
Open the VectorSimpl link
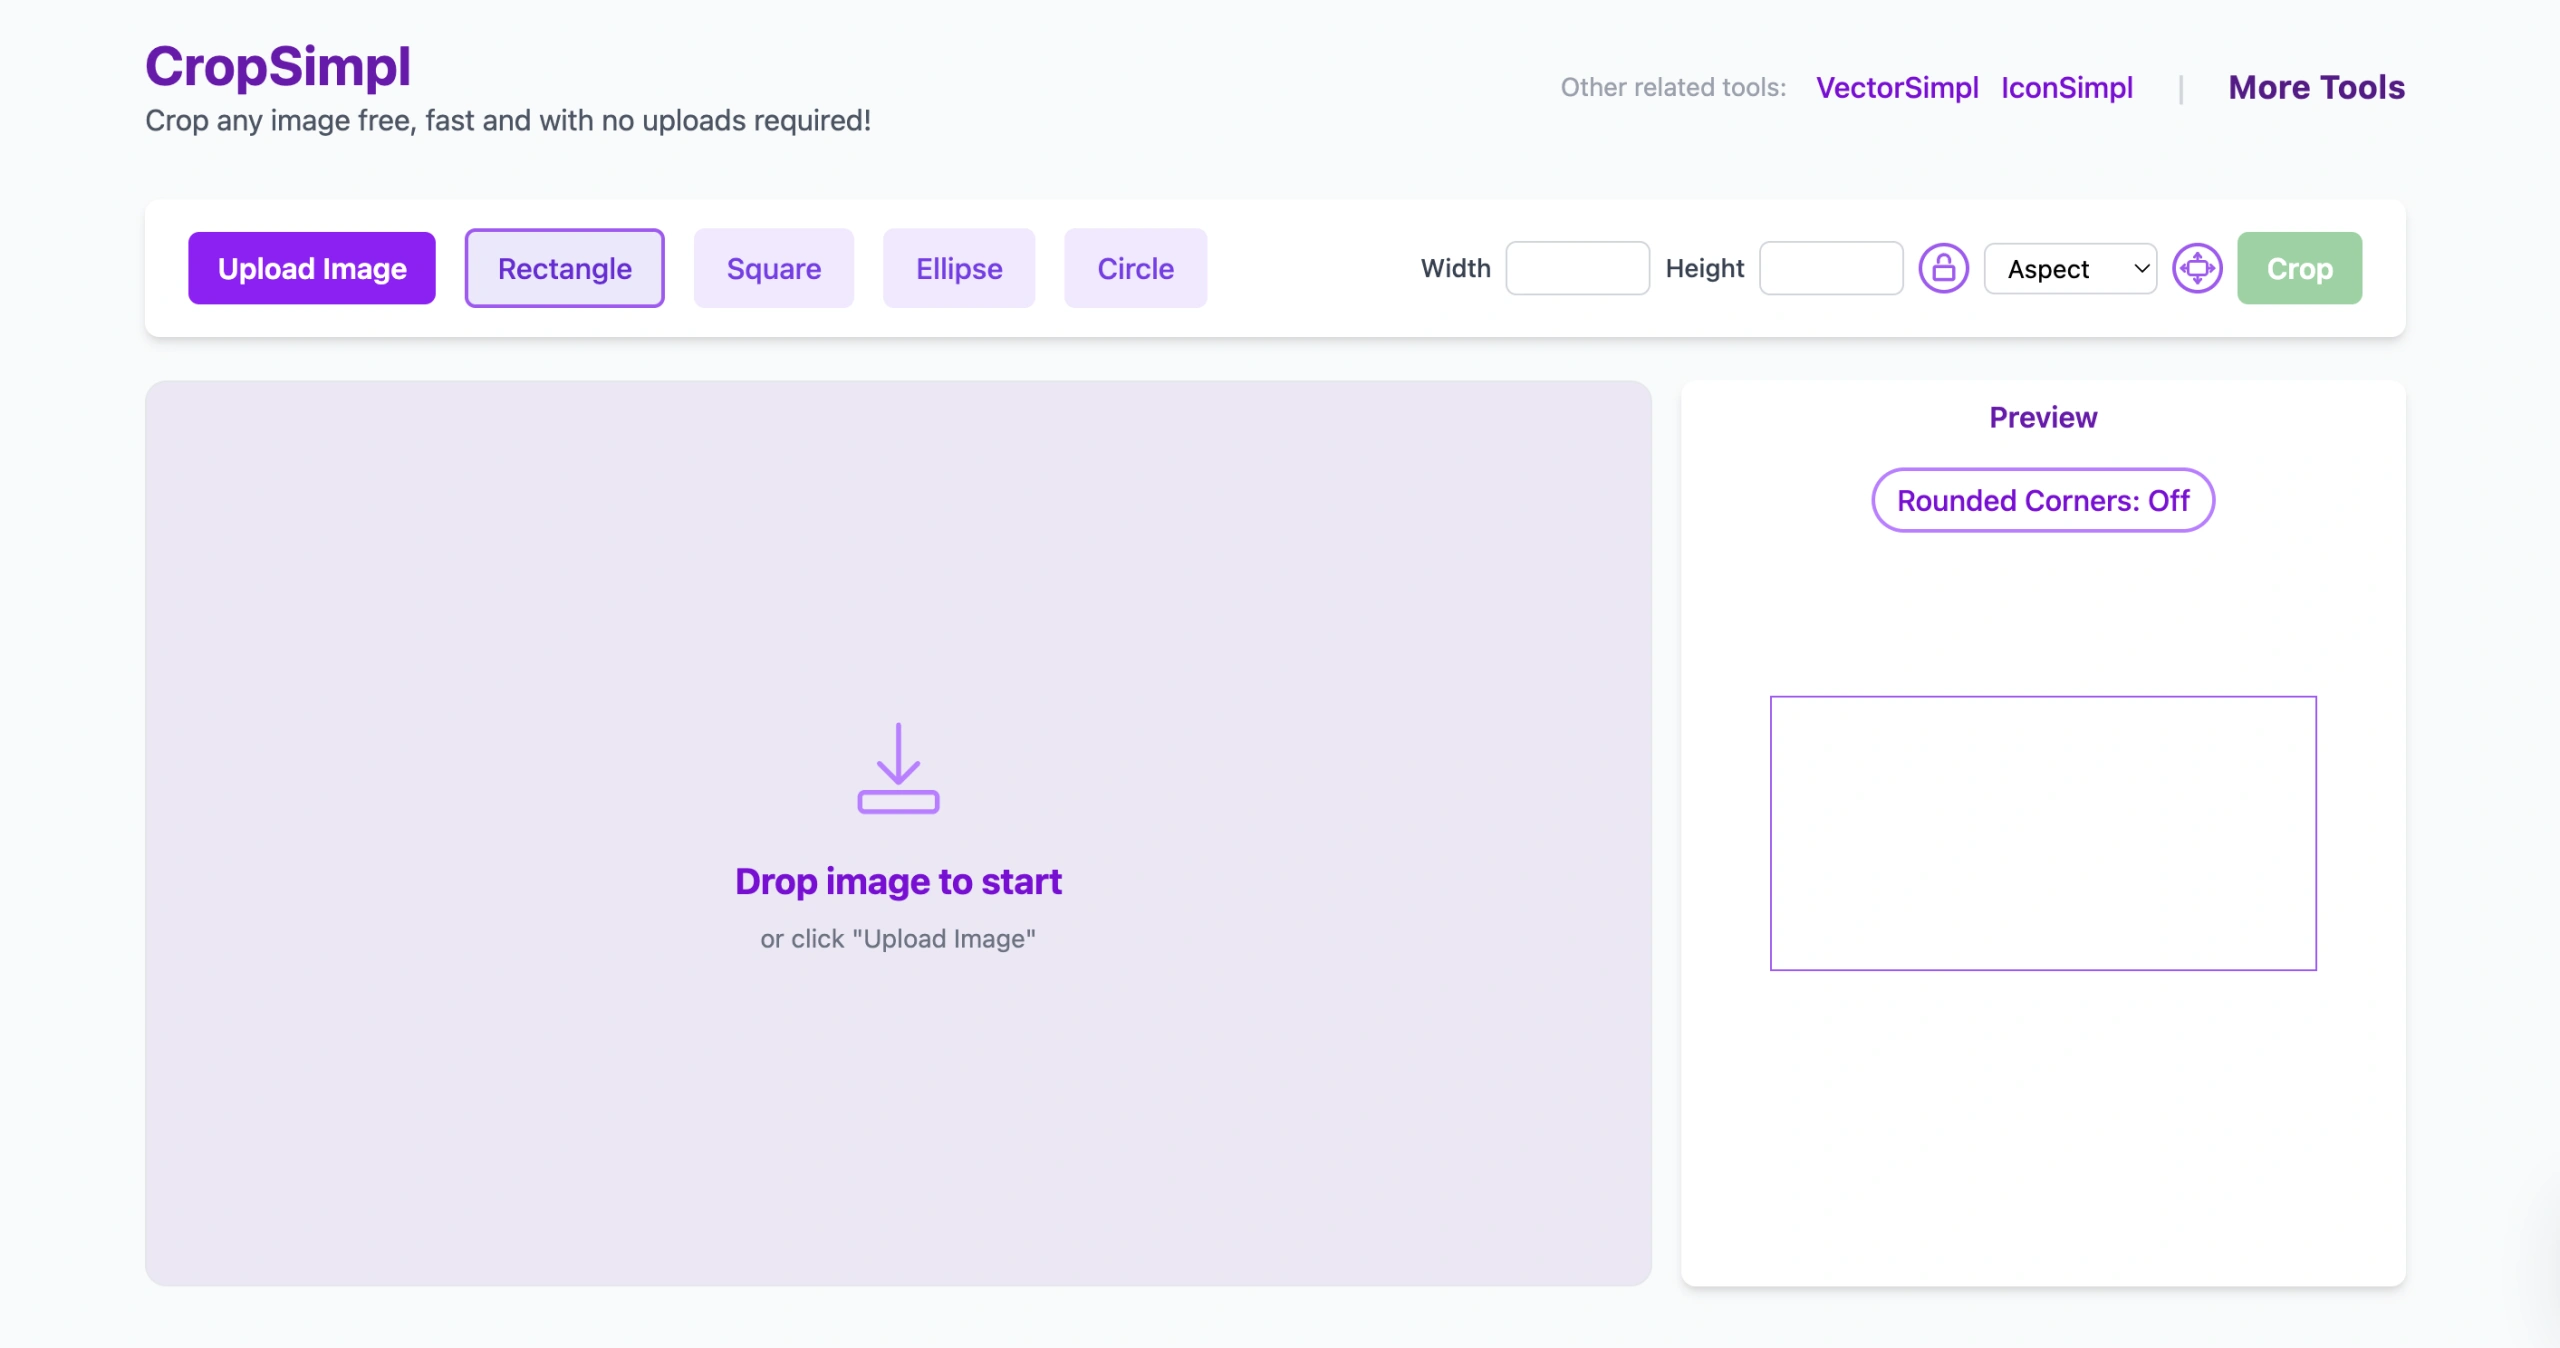pos(1897,88)
